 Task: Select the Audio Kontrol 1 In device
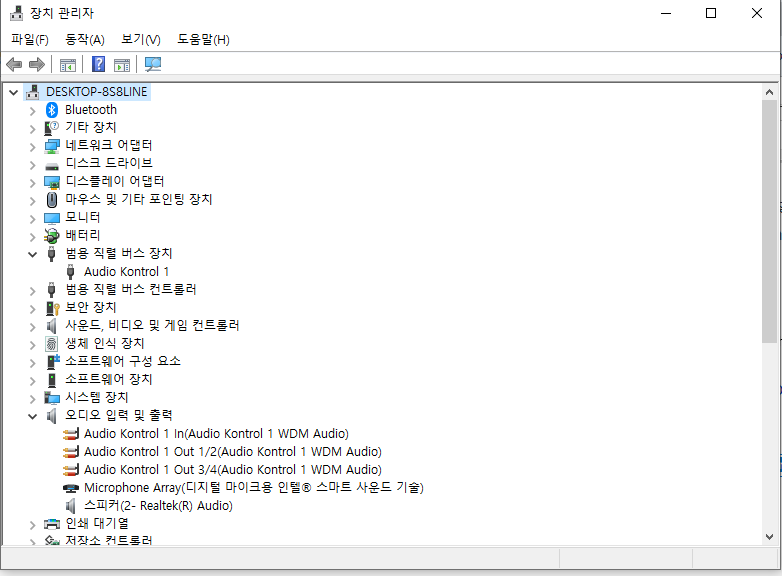tap(216, 434)
